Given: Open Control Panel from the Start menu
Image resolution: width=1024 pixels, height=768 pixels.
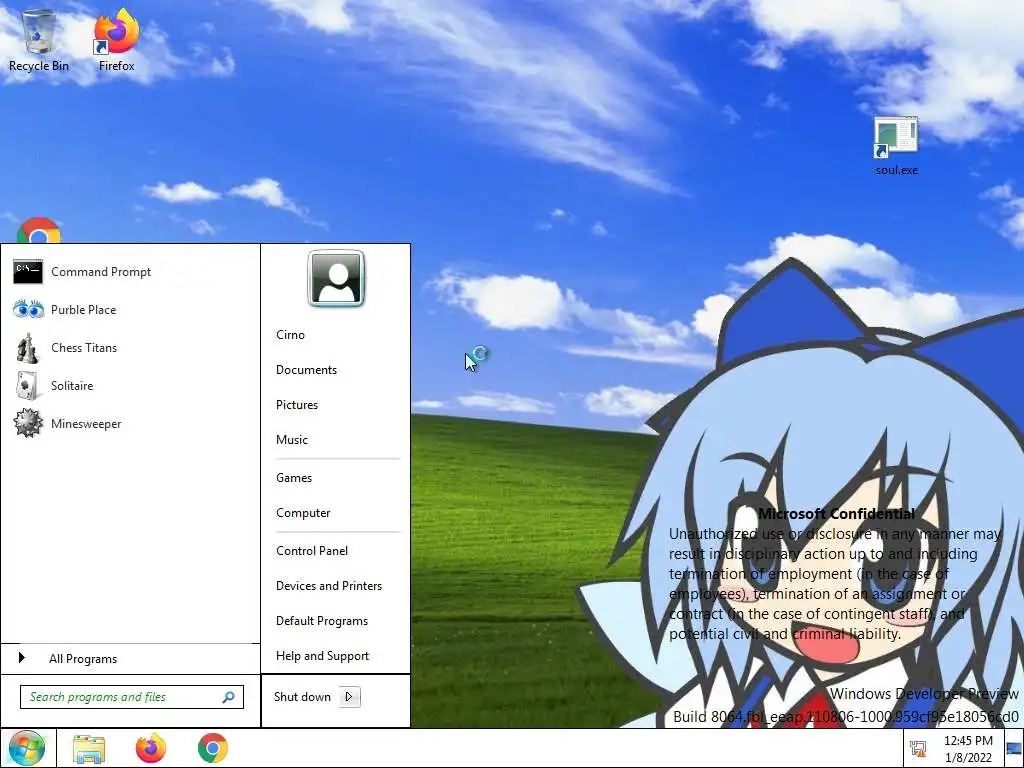Looking at the screenshot, I should point(312,551).
